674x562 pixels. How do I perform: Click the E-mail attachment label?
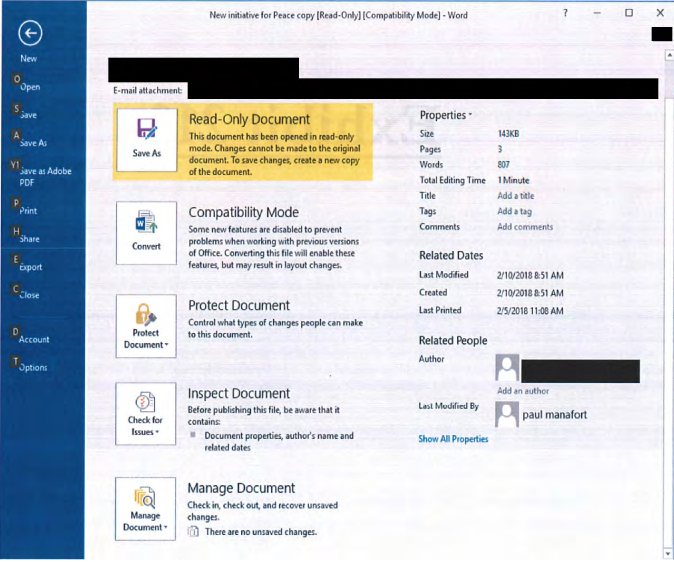click(x=148, y=90)
